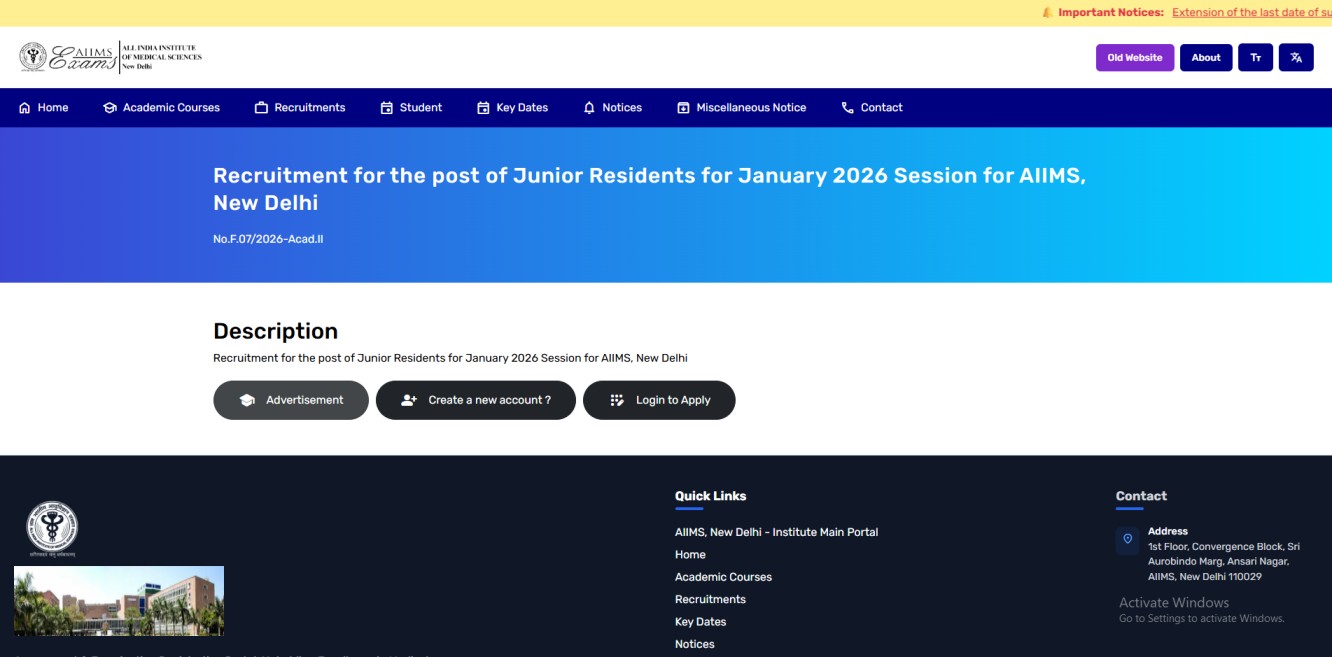Click the Old Website button
Image resolution: width=1332 pixels, height=657 pixels.
click(x=1134, y=57)
